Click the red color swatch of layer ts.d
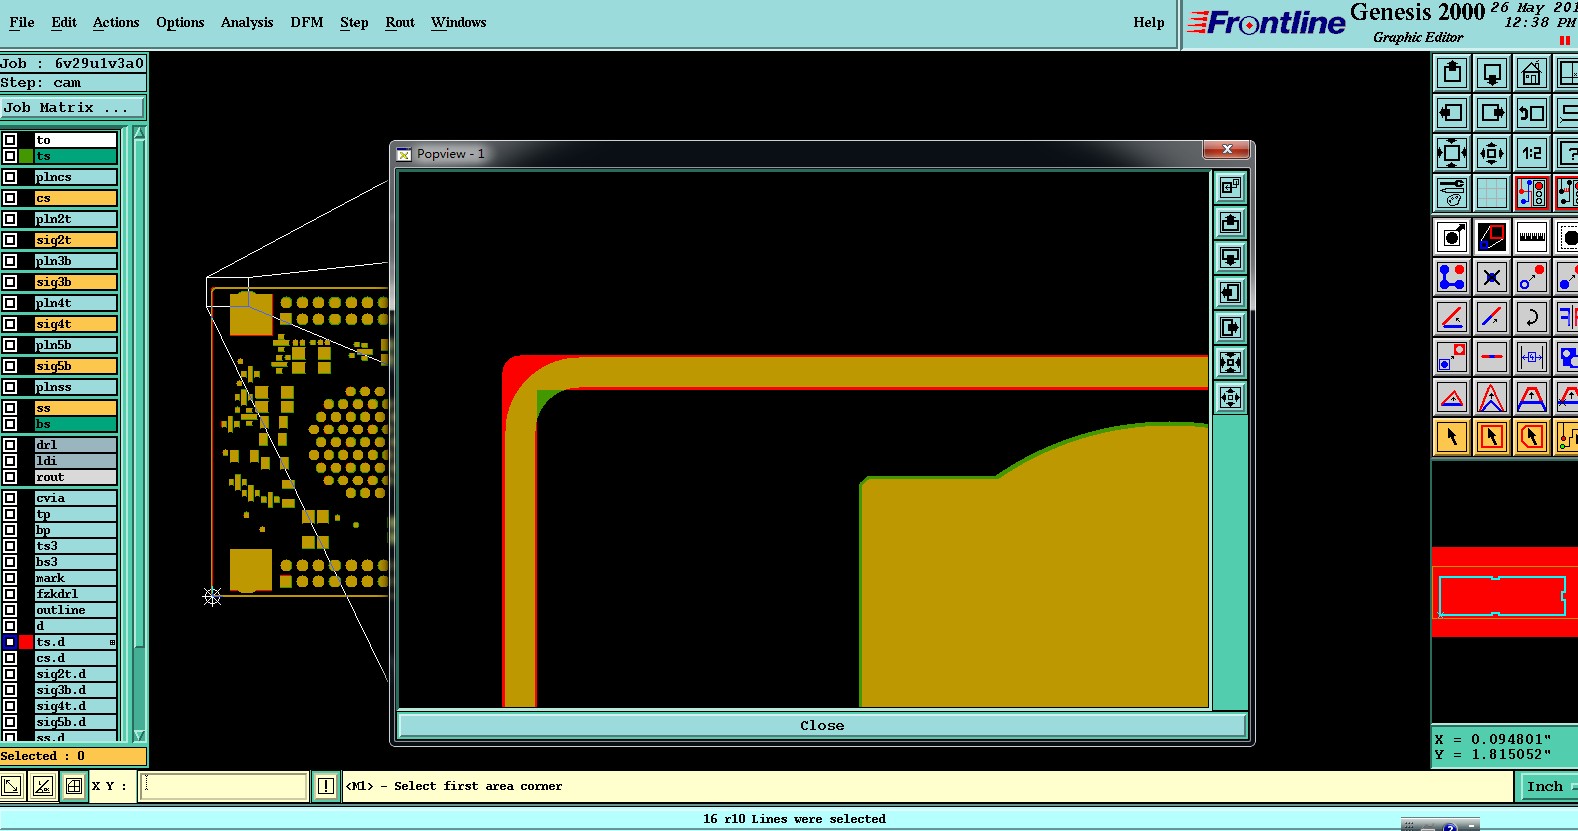This screenshot has height=831, width=1578. [26, 642]
